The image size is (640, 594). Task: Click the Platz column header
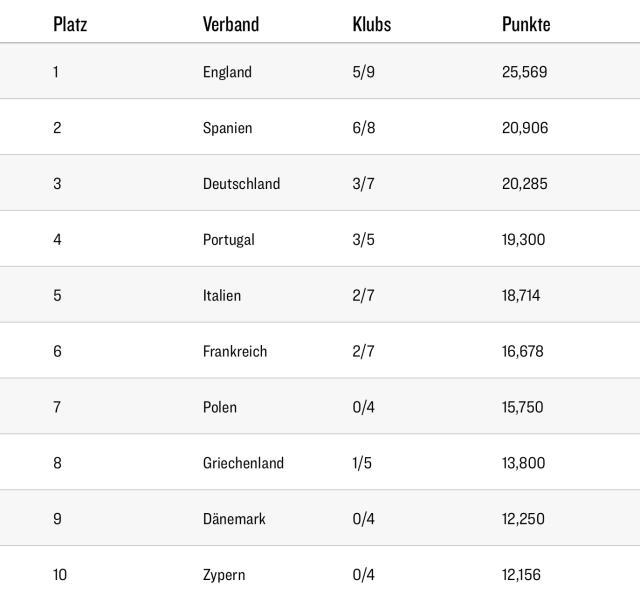click(x=70, y=24)
